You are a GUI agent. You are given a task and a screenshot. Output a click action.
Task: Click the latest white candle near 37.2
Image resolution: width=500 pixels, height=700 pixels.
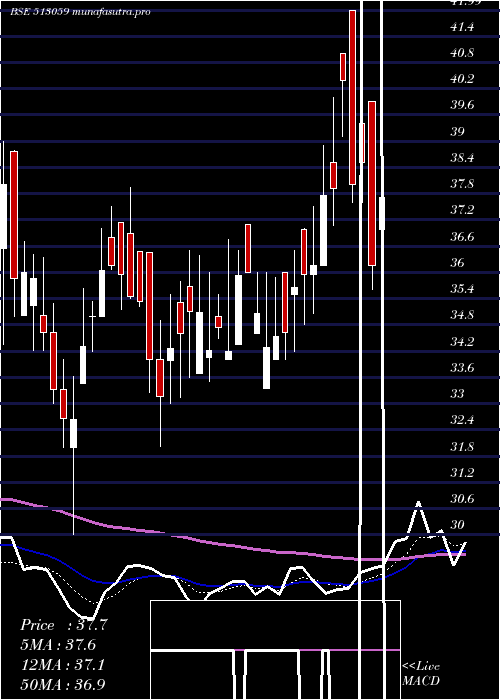[382, 213]
